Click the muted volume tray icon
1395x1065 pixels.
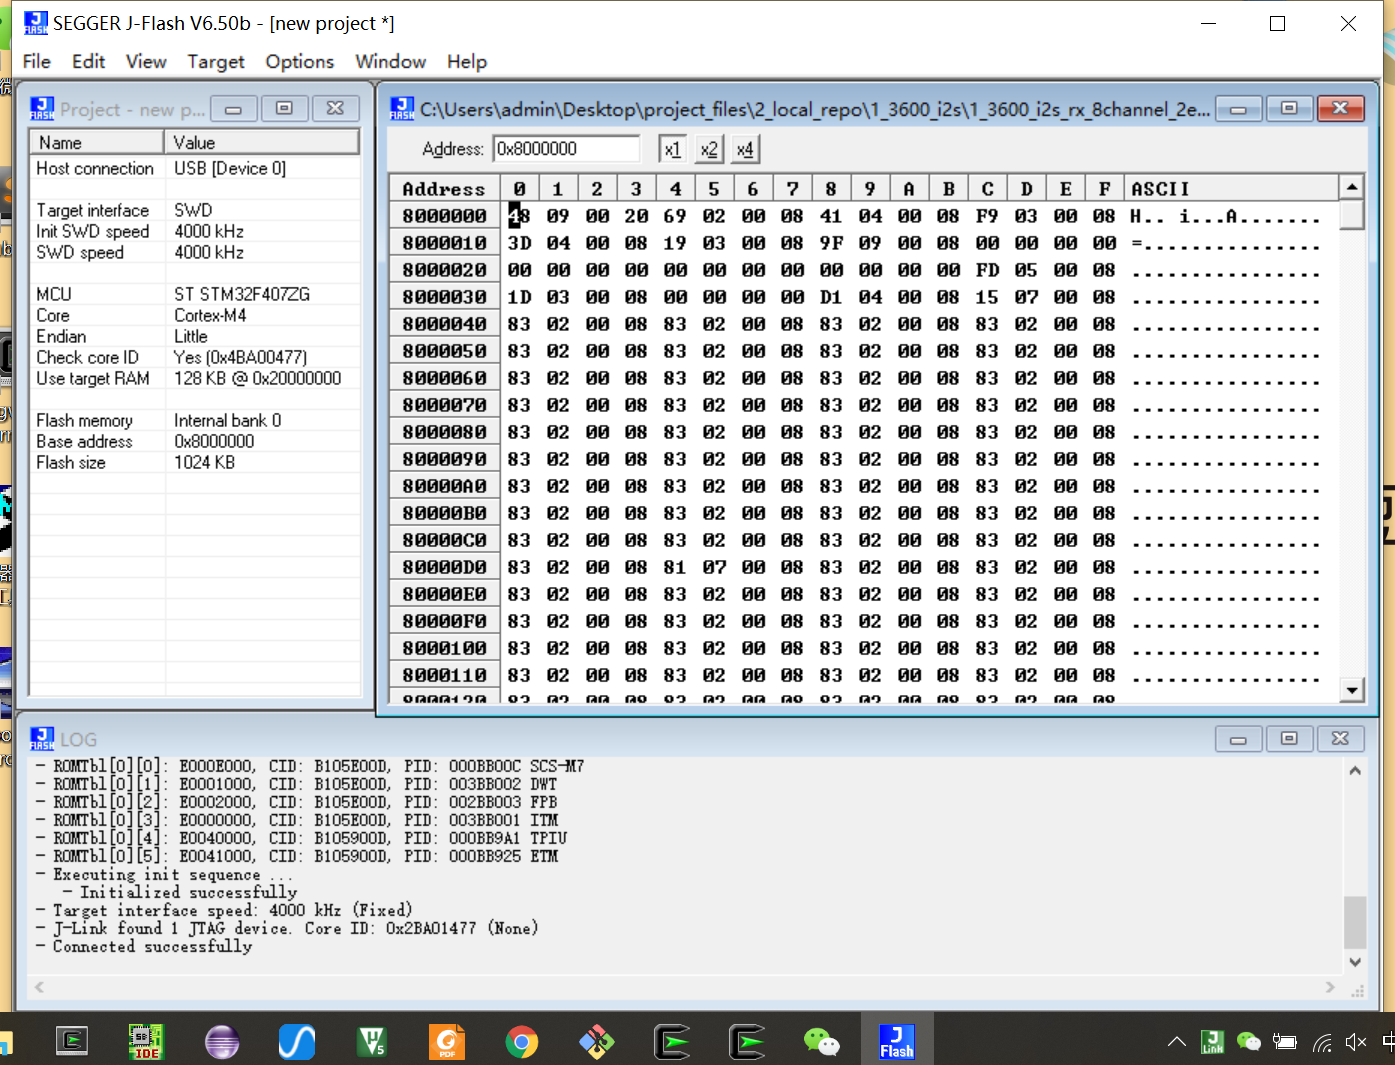pyautogui.click(x=1355, y=1043)
